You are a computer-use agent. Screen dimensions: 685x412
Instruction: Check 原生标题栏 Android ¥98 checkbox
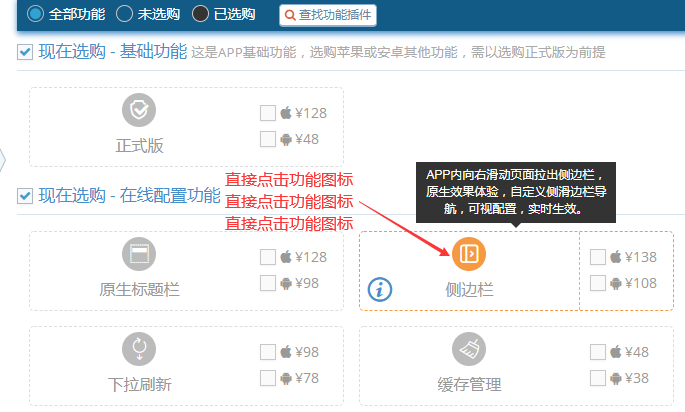point(268,283)
